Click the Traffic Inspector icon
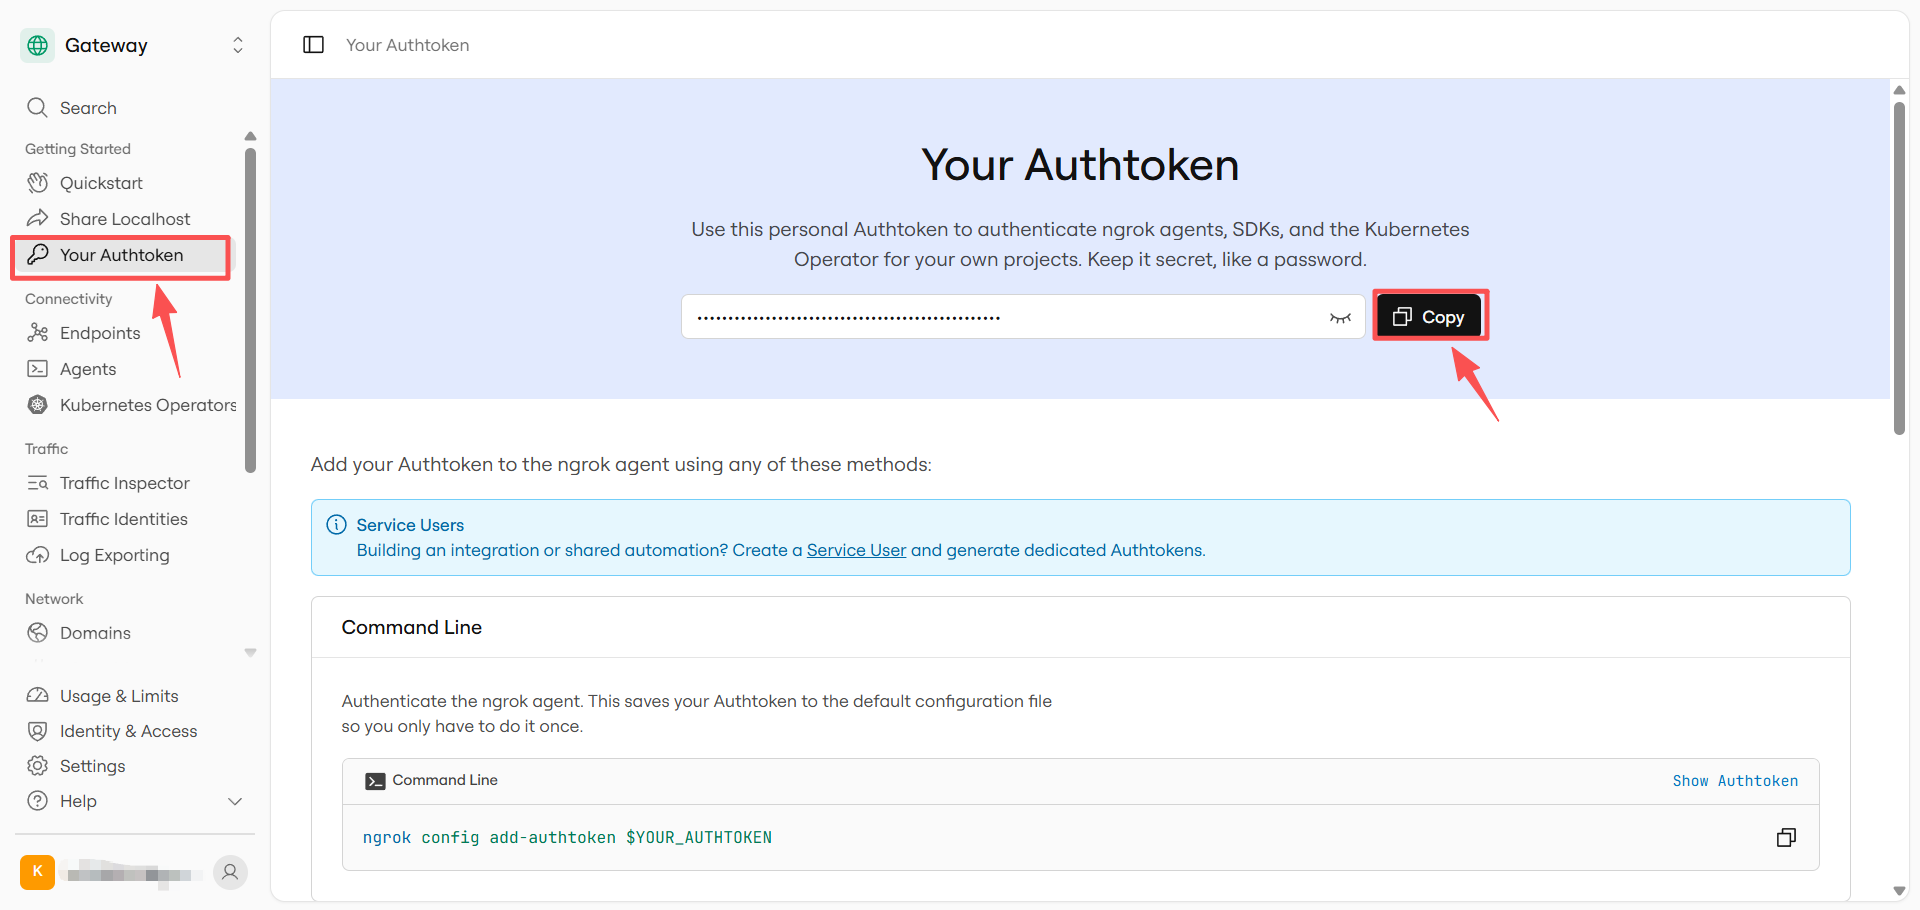The image size is (1920, 910). point(38,483)
